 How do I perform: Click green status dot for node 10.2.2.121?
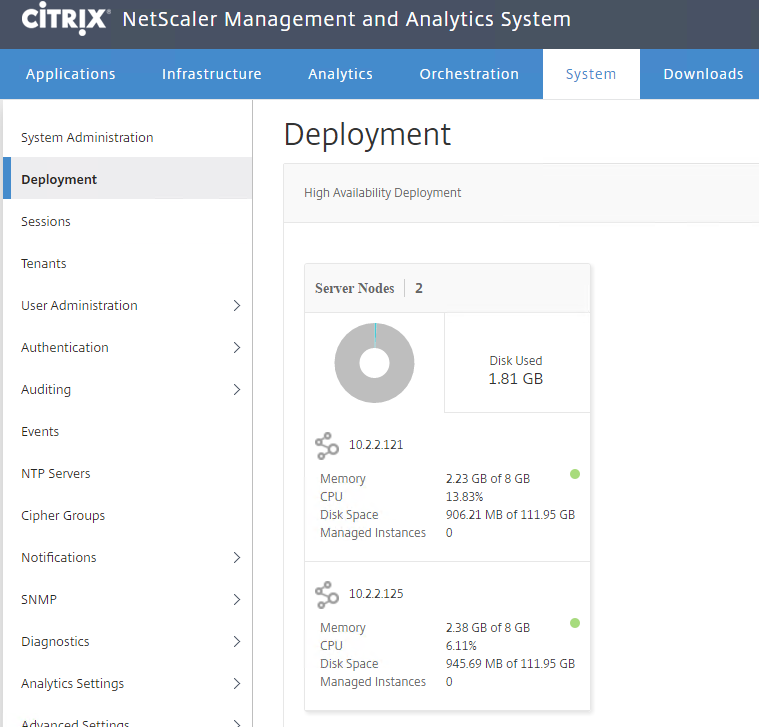click(575, 474)
